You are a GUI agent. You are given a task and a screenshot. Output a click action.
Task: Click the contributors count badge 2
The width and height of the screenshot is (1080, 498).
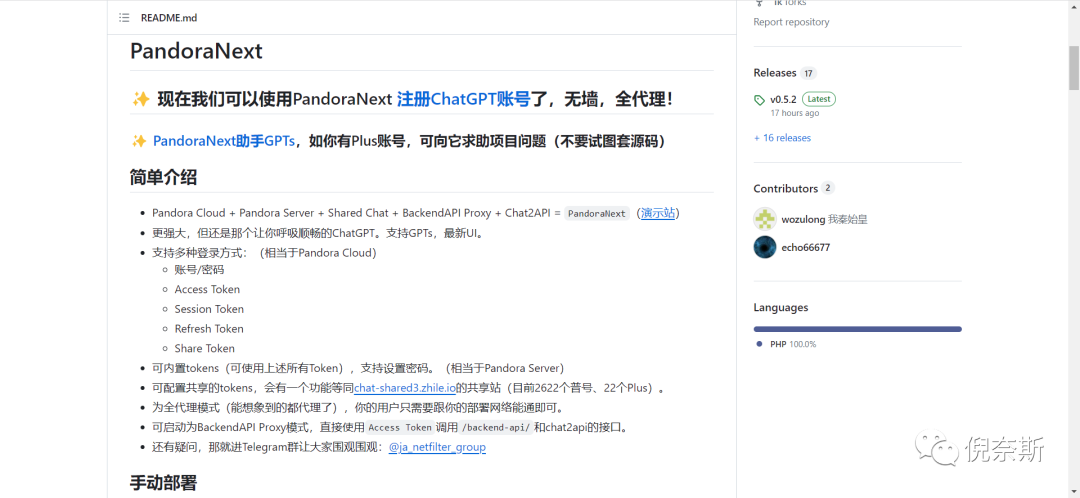[x=829, y=189]
